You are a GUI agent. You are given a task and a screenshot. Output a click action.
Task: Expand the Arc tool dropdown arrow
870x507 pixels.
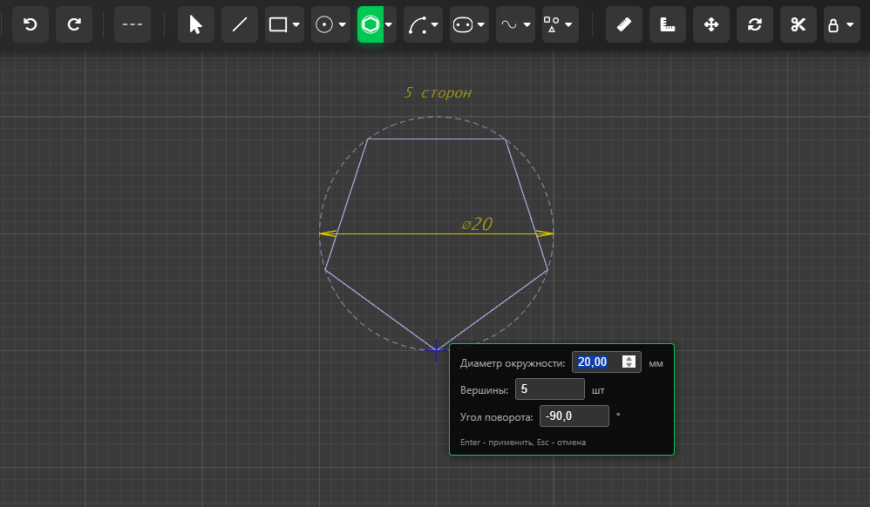tap(435, 24)
